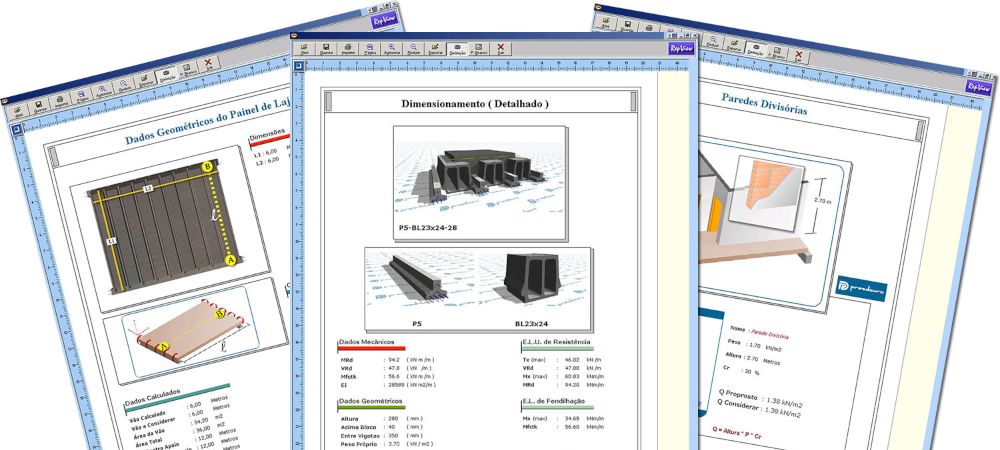1000x450 pixels.
Task: Click the Altura value 280
Action: (x=393, y=419)
